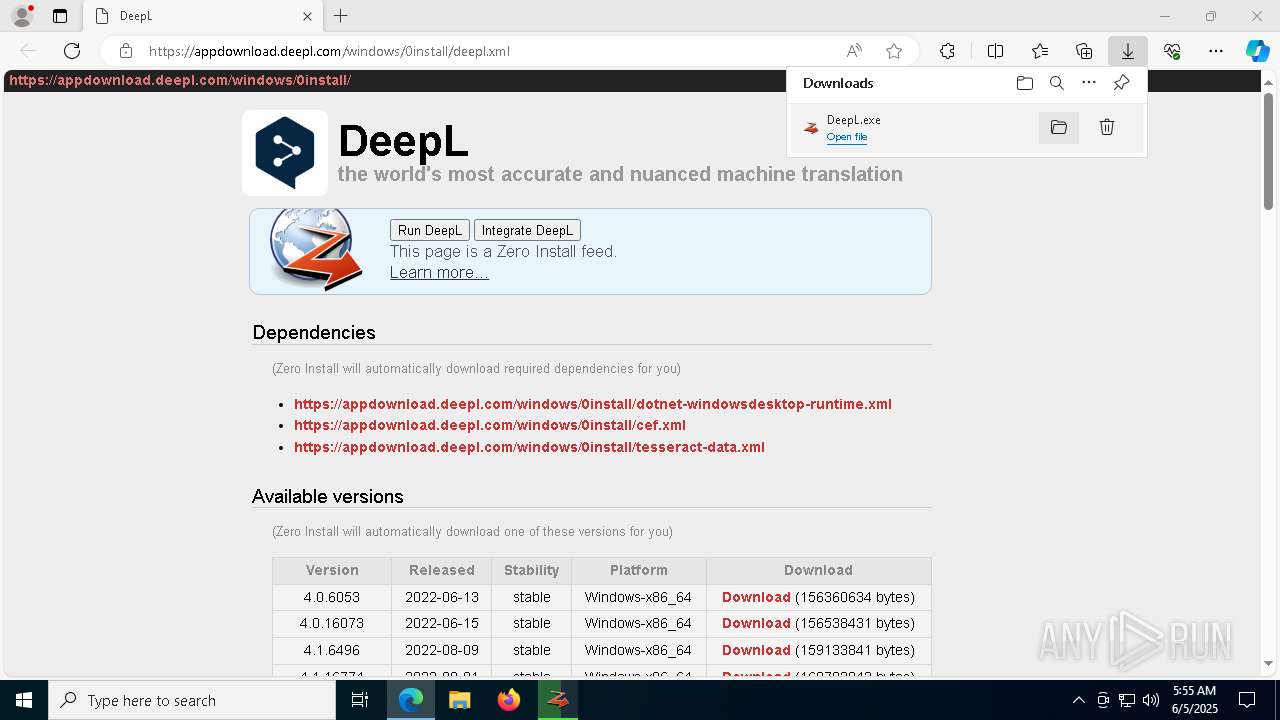Open the tesseract-data.xml dependency link
The image size is (1280, 720).
pos(529,447)
